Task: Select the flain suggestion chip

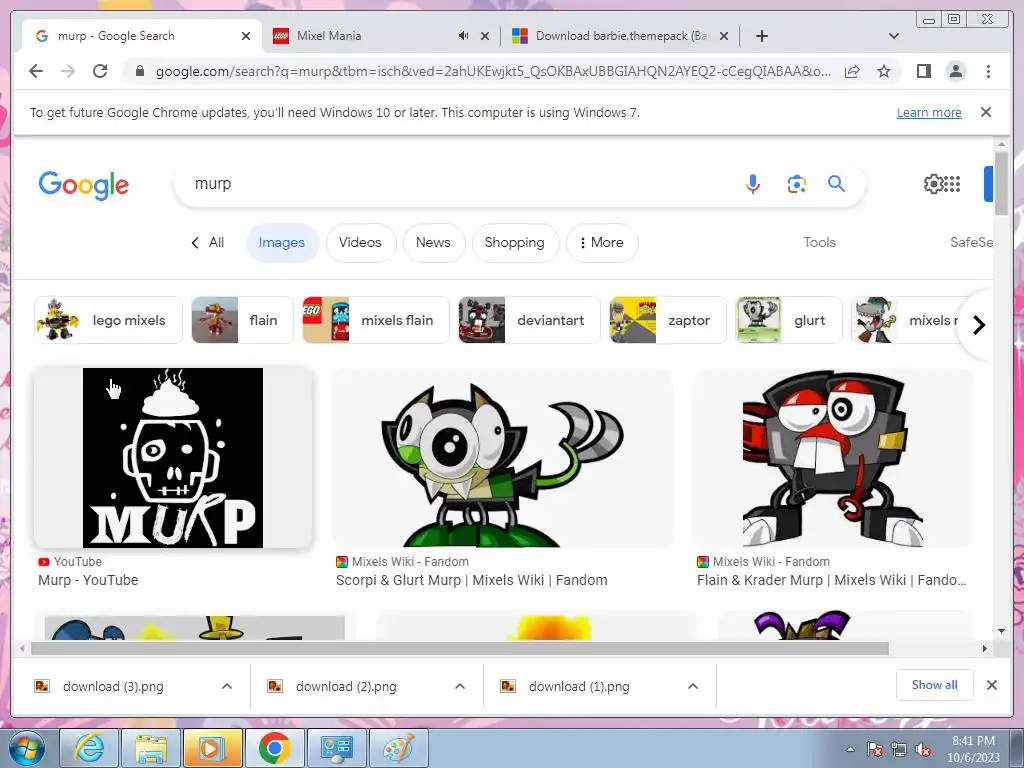Action: point(242,320)
